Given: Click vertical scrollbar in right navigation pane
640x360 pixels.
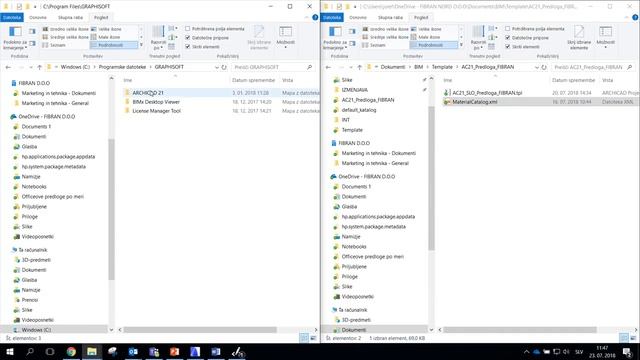Looking at the screenshot, I should (431, 178).
